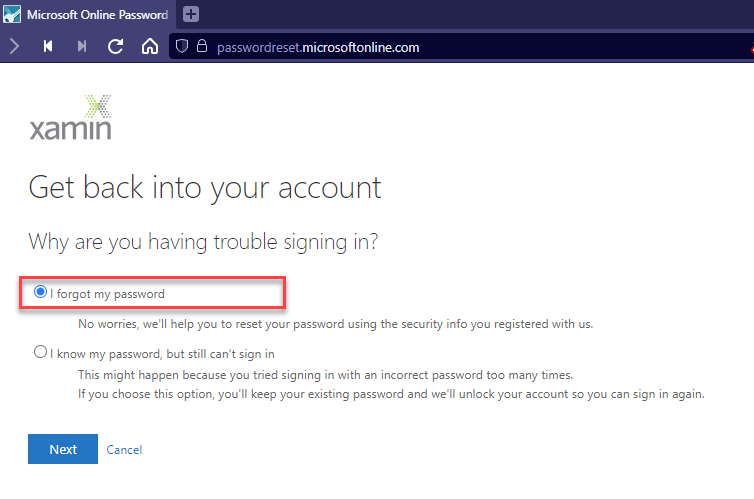The image size is (754, 499).
Task: Click the Cancel link
Action: (124, 449)
